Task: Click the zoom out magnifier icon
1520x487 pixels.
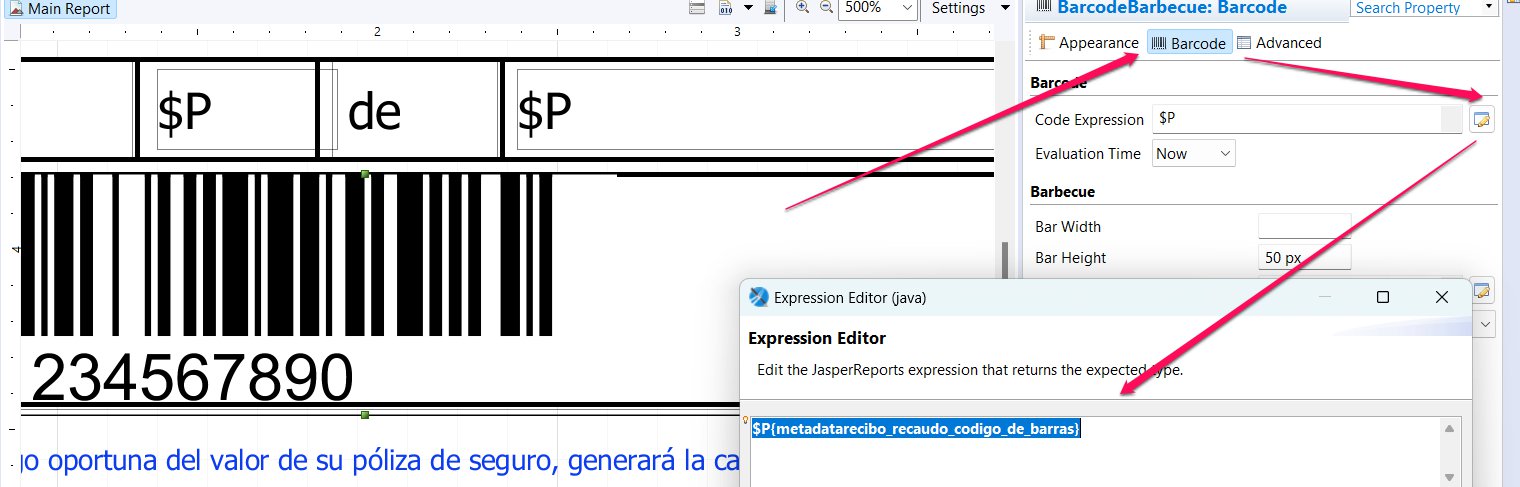Action: tap(826, 7)
